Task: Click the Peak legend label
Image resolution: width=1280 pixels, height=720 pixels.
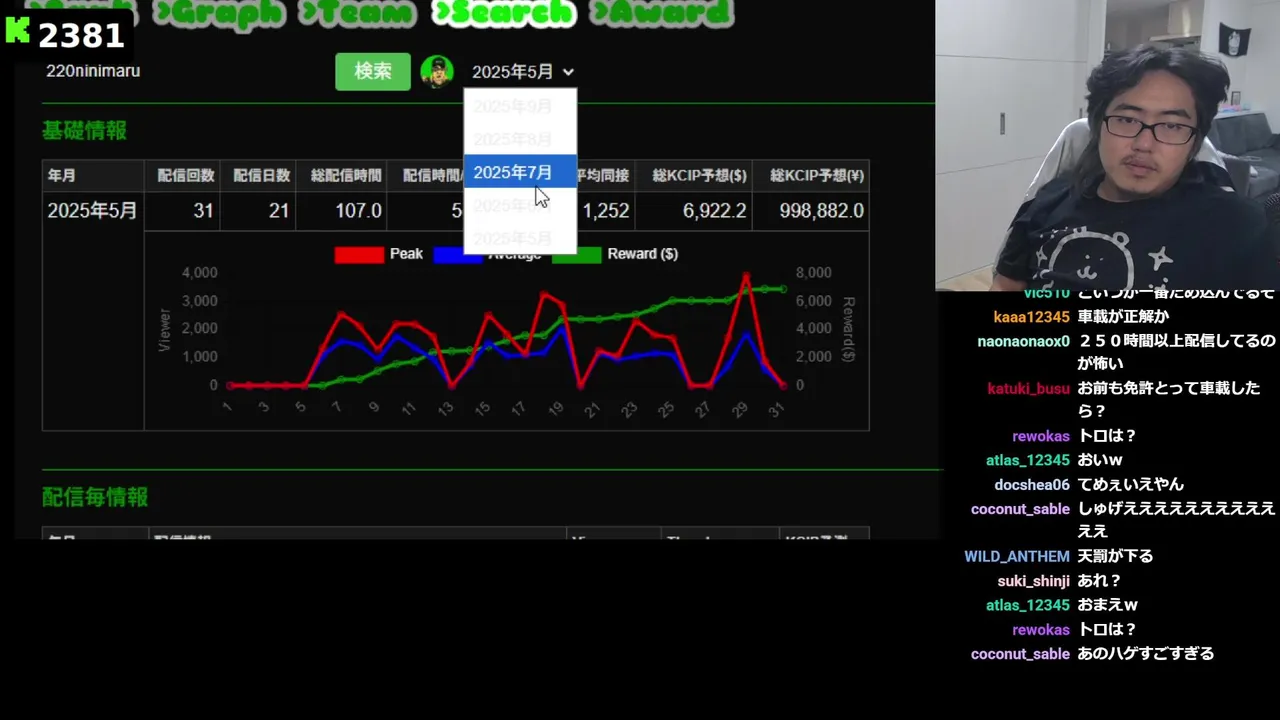Action: (406, 254)
